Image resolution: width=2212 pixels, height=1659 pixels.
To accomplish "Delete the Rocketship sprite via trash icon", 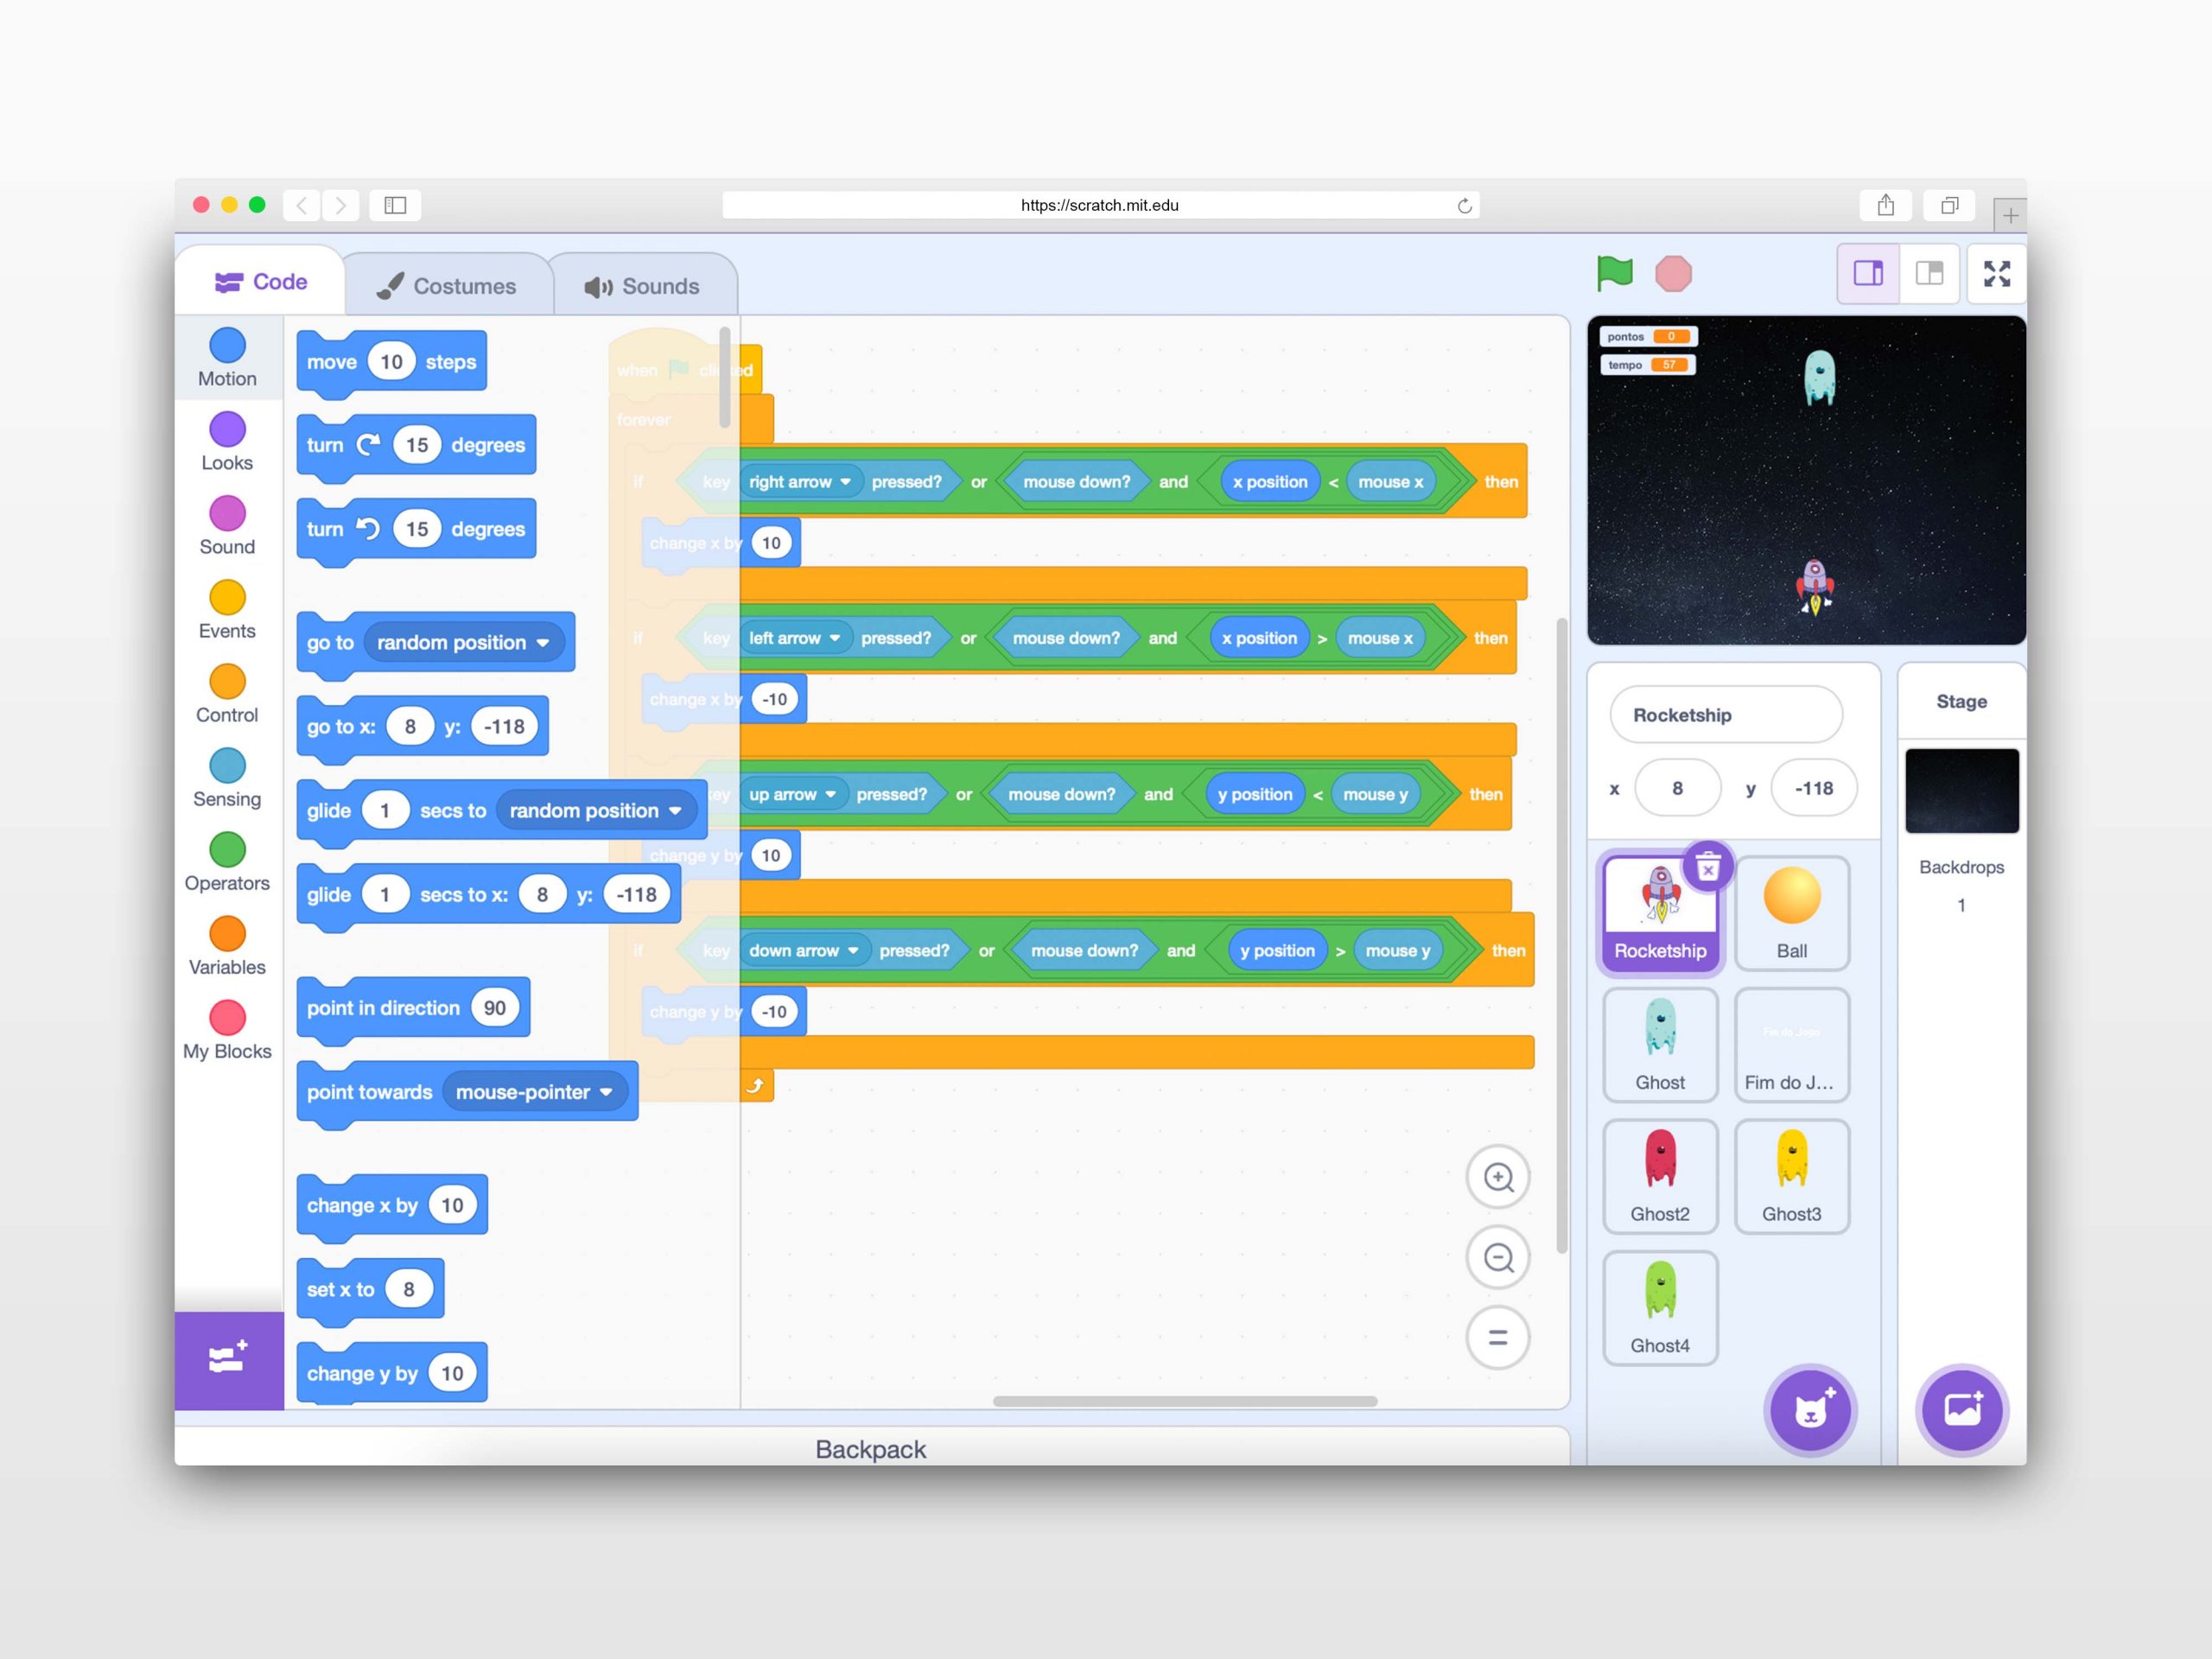I will point(1707,867).
